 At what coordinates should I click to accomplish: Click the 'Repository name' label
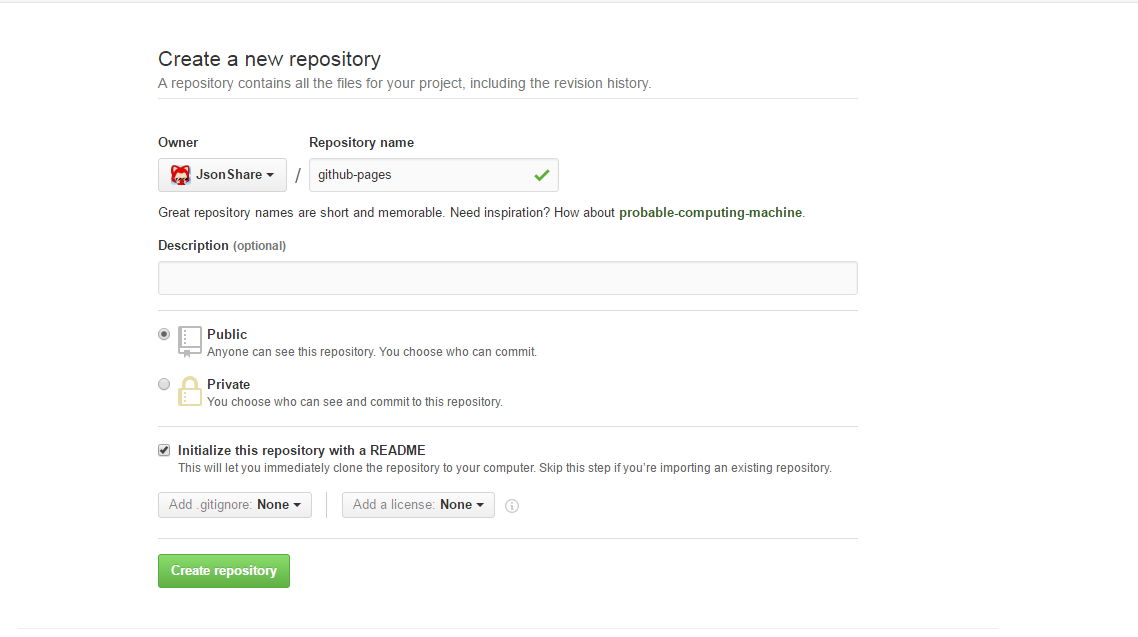tap(361, 143)
